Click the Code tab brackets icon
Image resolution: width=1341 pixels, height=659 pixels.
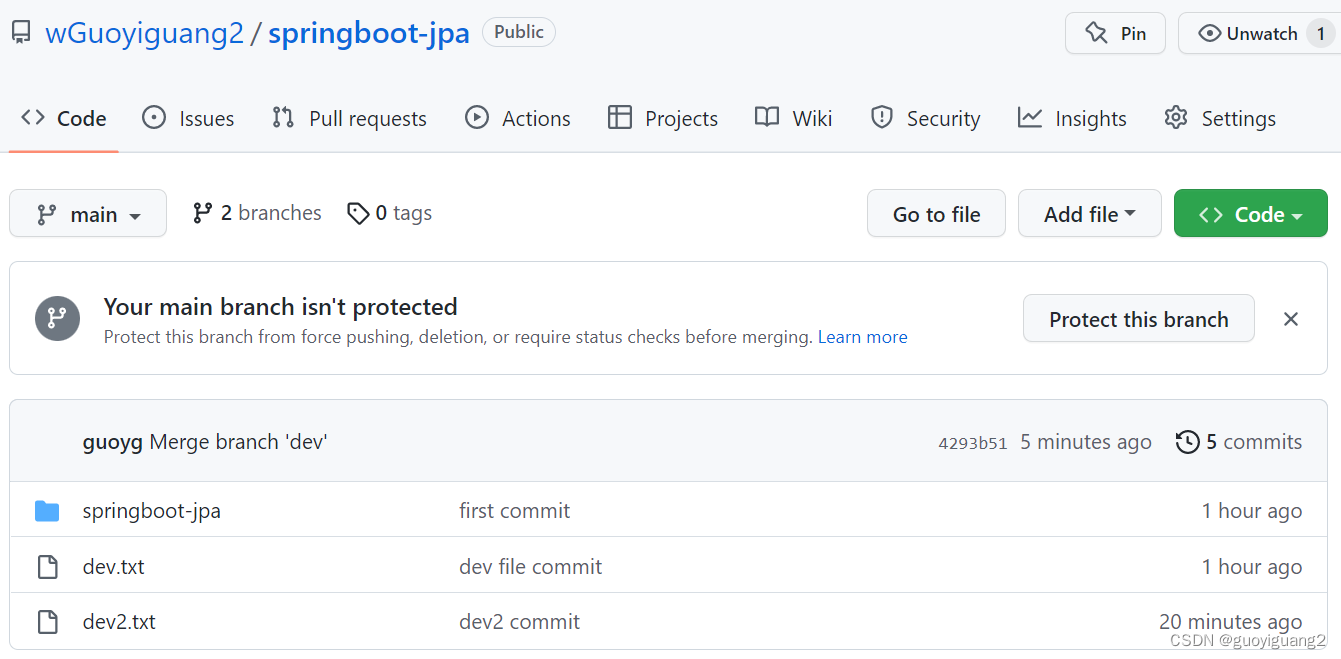(x=33, y=118)
